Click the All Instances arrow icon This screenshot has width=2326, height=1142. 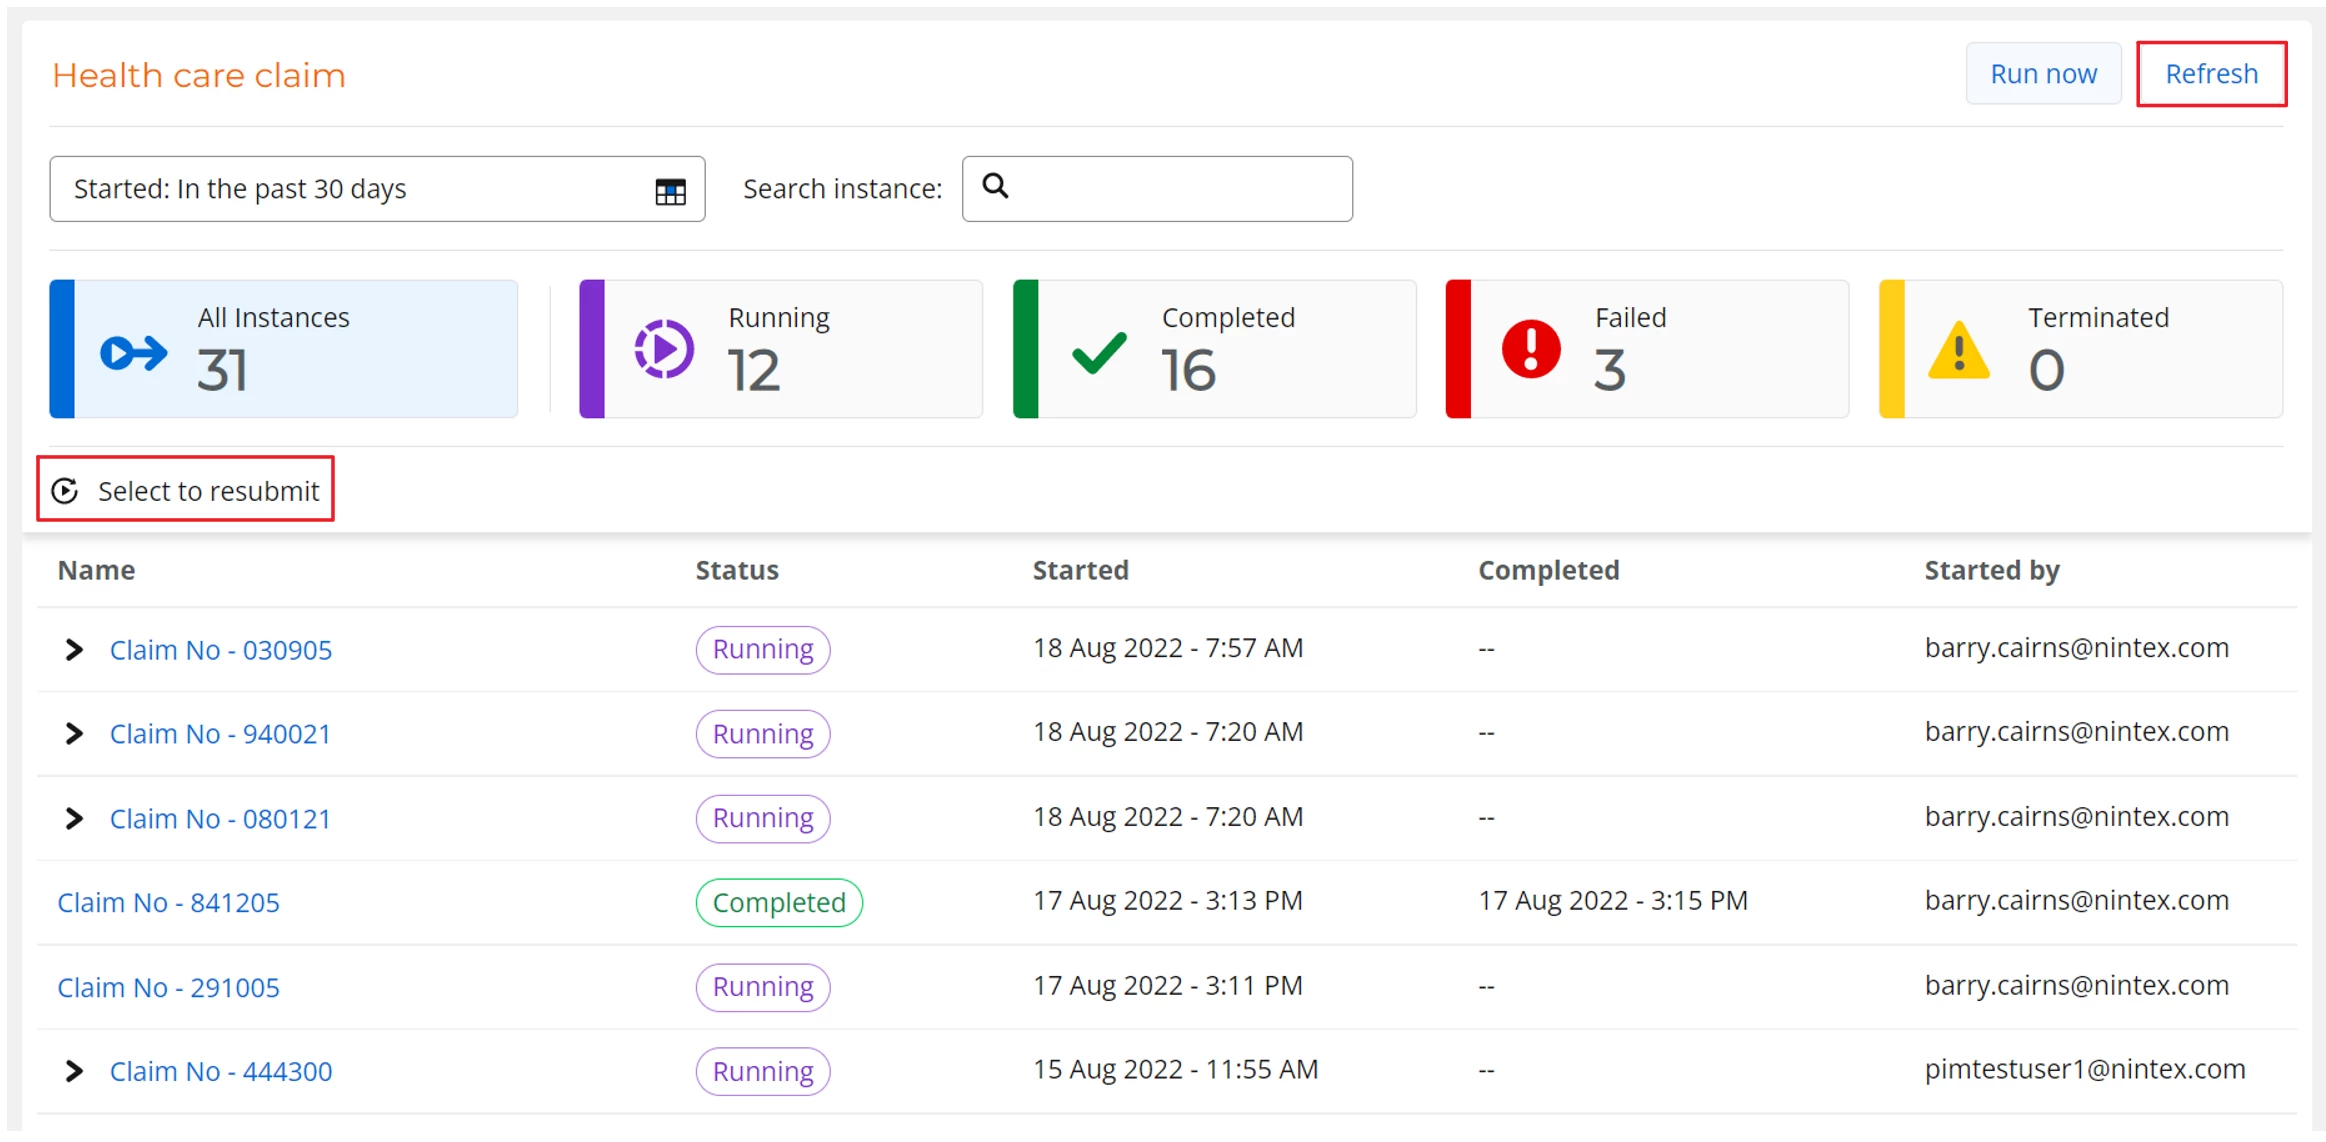click(x=134, y=352)
